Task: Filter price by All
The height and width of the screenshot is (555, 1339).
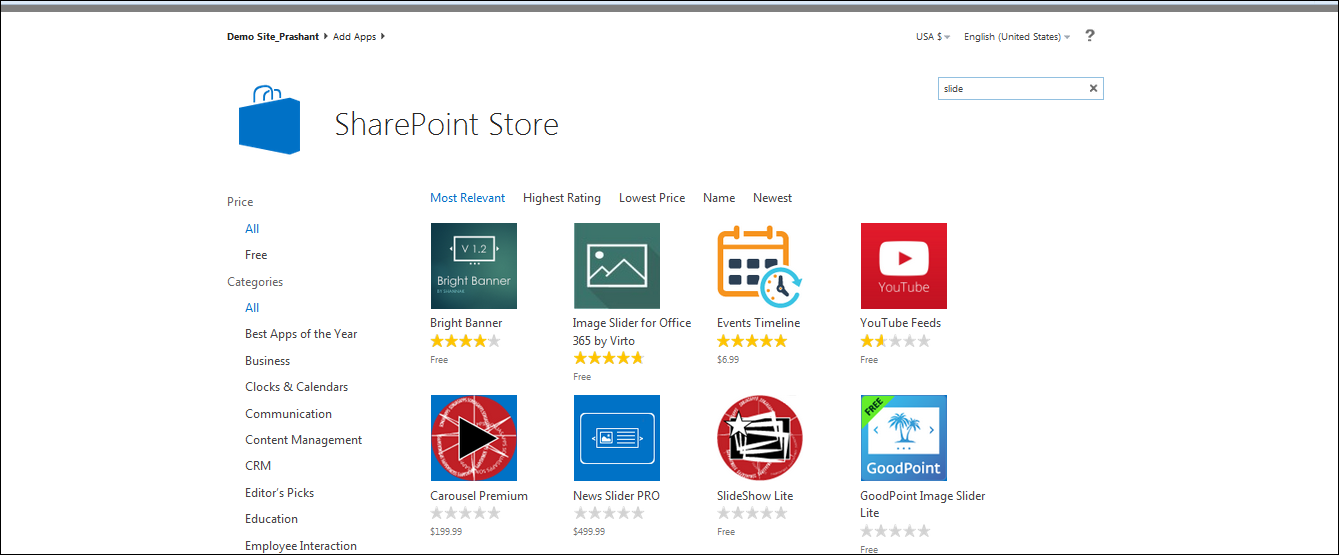Action: coord(252,229)
